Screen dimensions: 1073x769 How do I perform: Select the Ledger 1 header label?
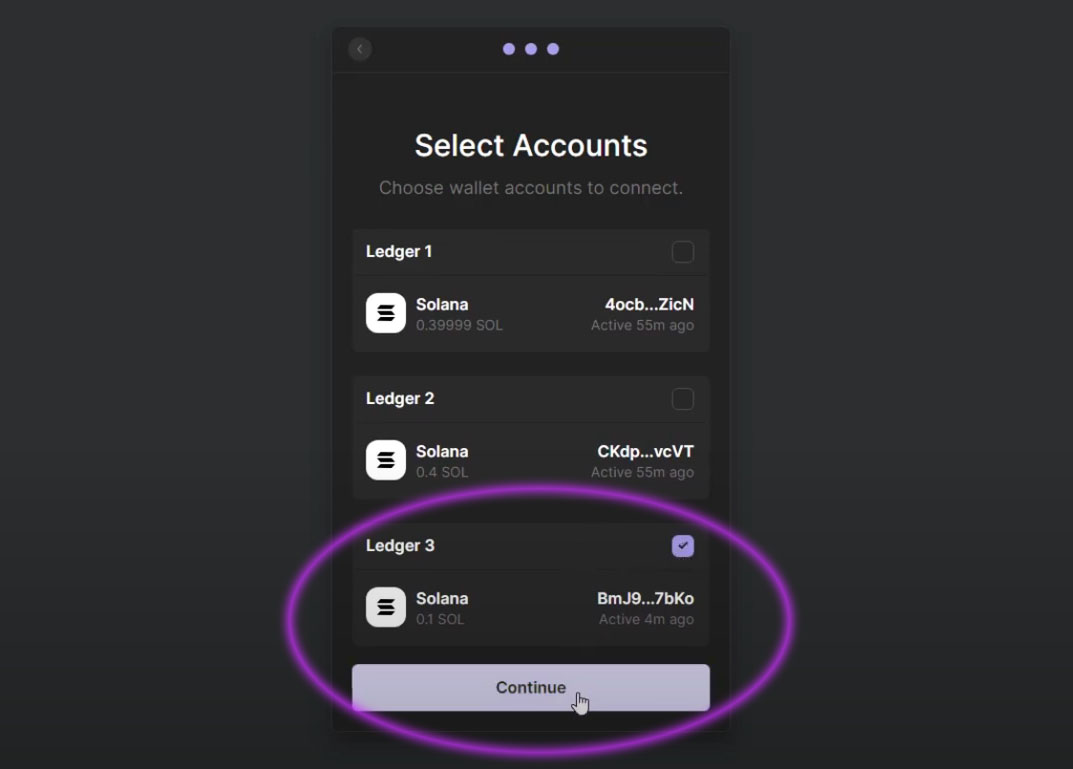tap(399, 252)
